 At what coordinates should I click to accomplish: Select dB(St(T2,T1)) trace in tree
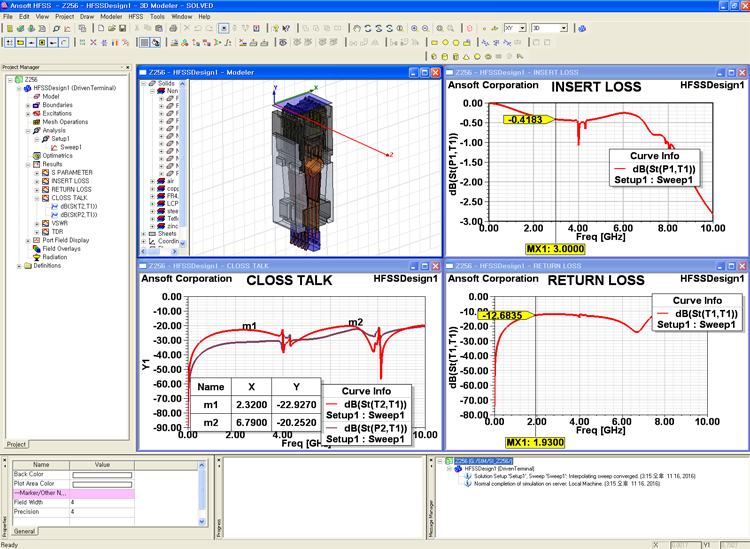pos(79,206)
